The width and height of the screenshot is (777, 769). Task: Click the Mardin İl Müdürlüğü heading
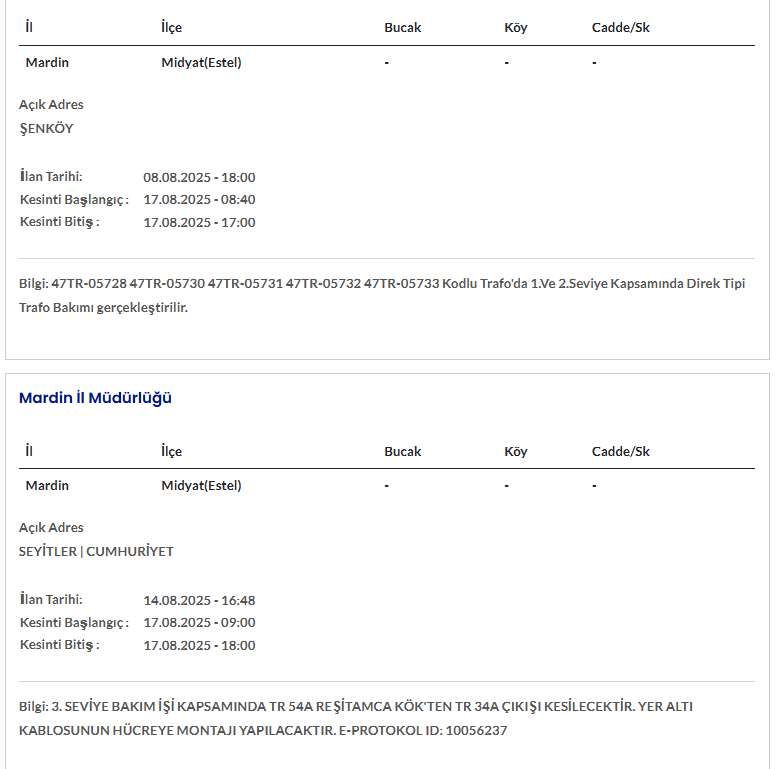click(x=95, y=398)
